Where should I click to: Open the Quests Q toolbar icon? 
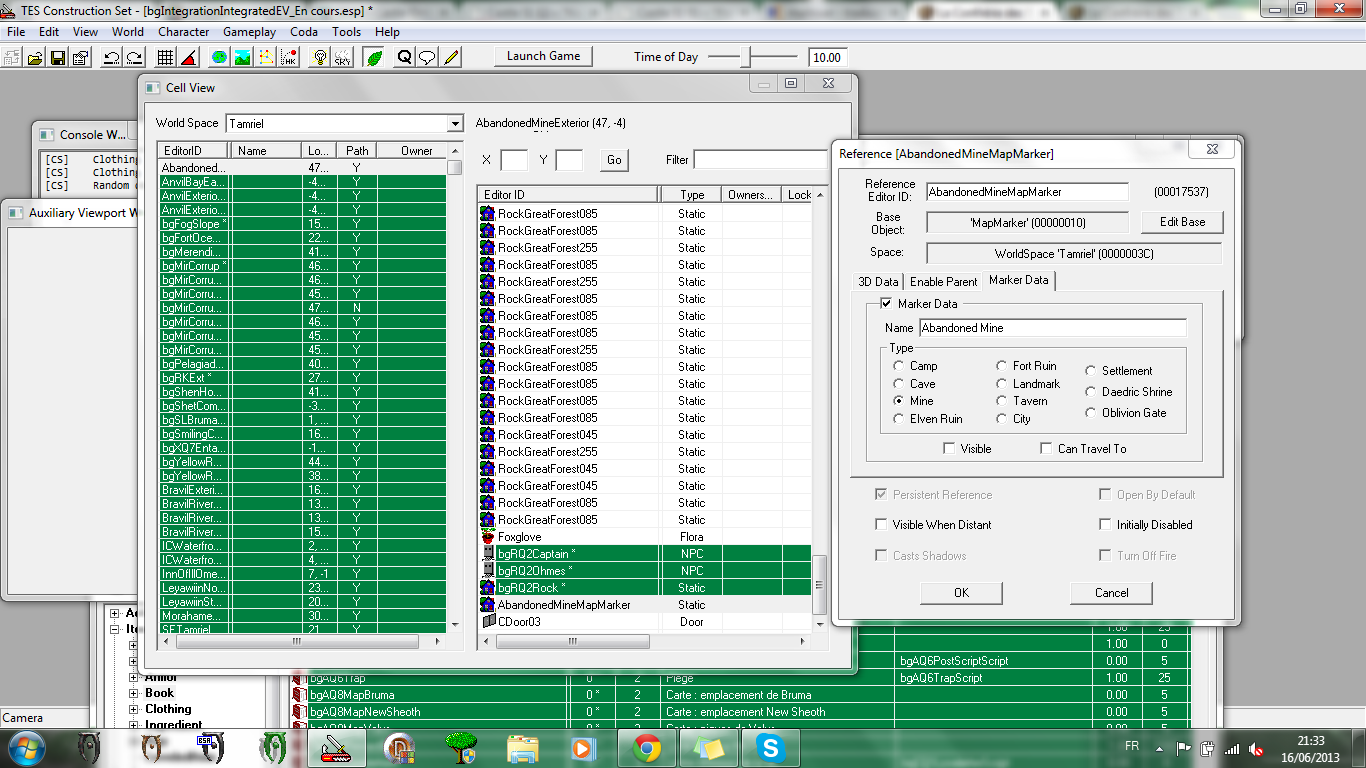tap(405, 57)
